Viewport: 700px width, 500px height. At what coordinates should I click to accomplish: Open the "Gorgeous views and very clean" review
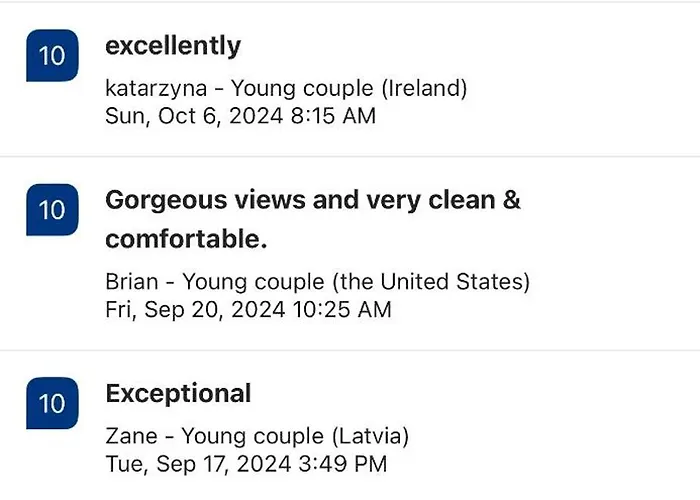coord(313,200)
